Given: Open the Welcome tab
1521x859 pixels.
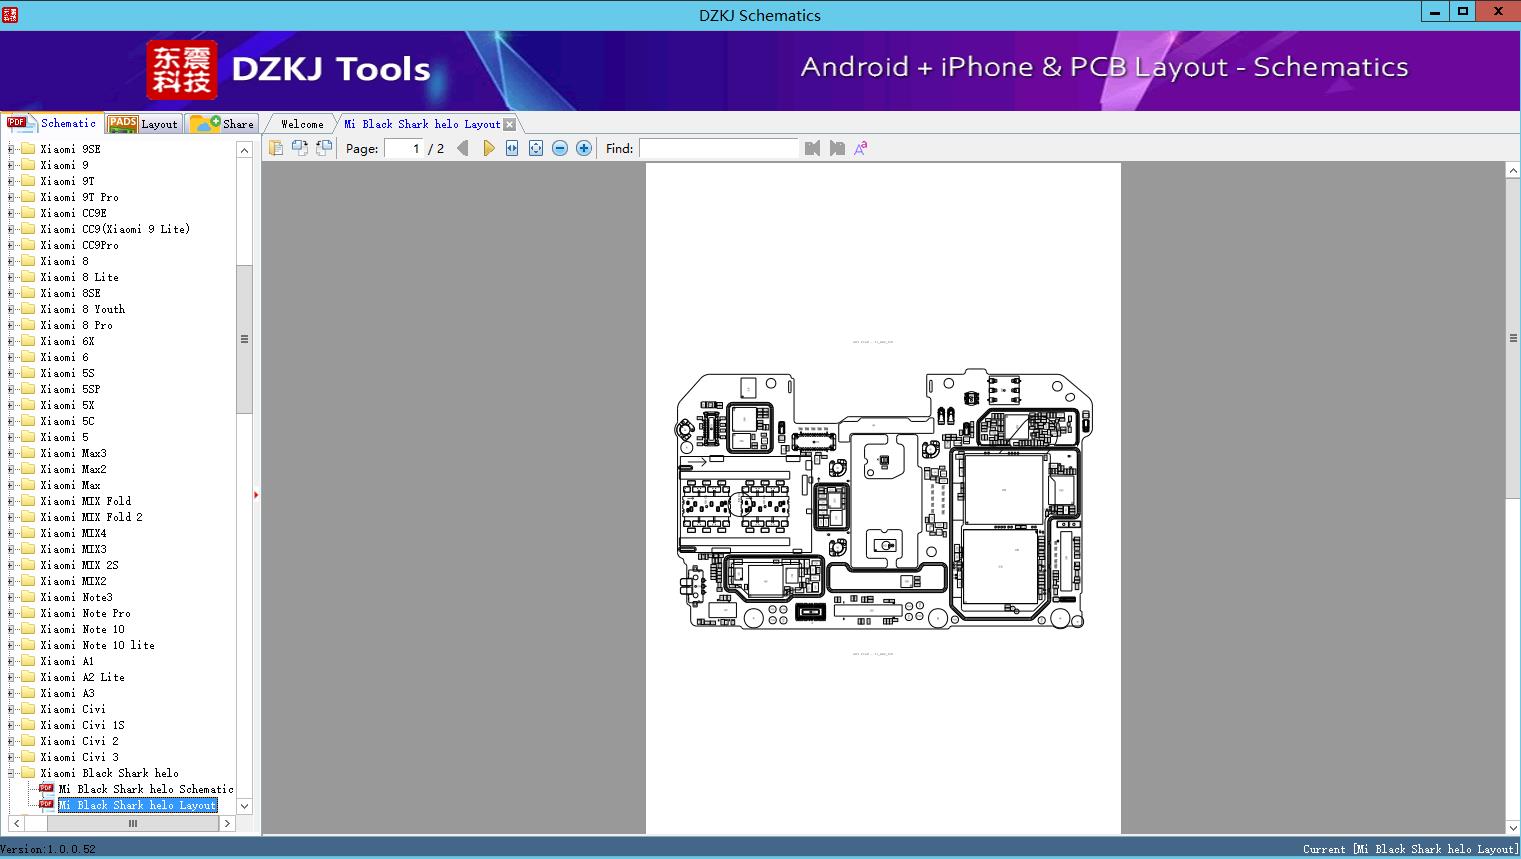Looking at the screenshot, I should tap(301, 124).
